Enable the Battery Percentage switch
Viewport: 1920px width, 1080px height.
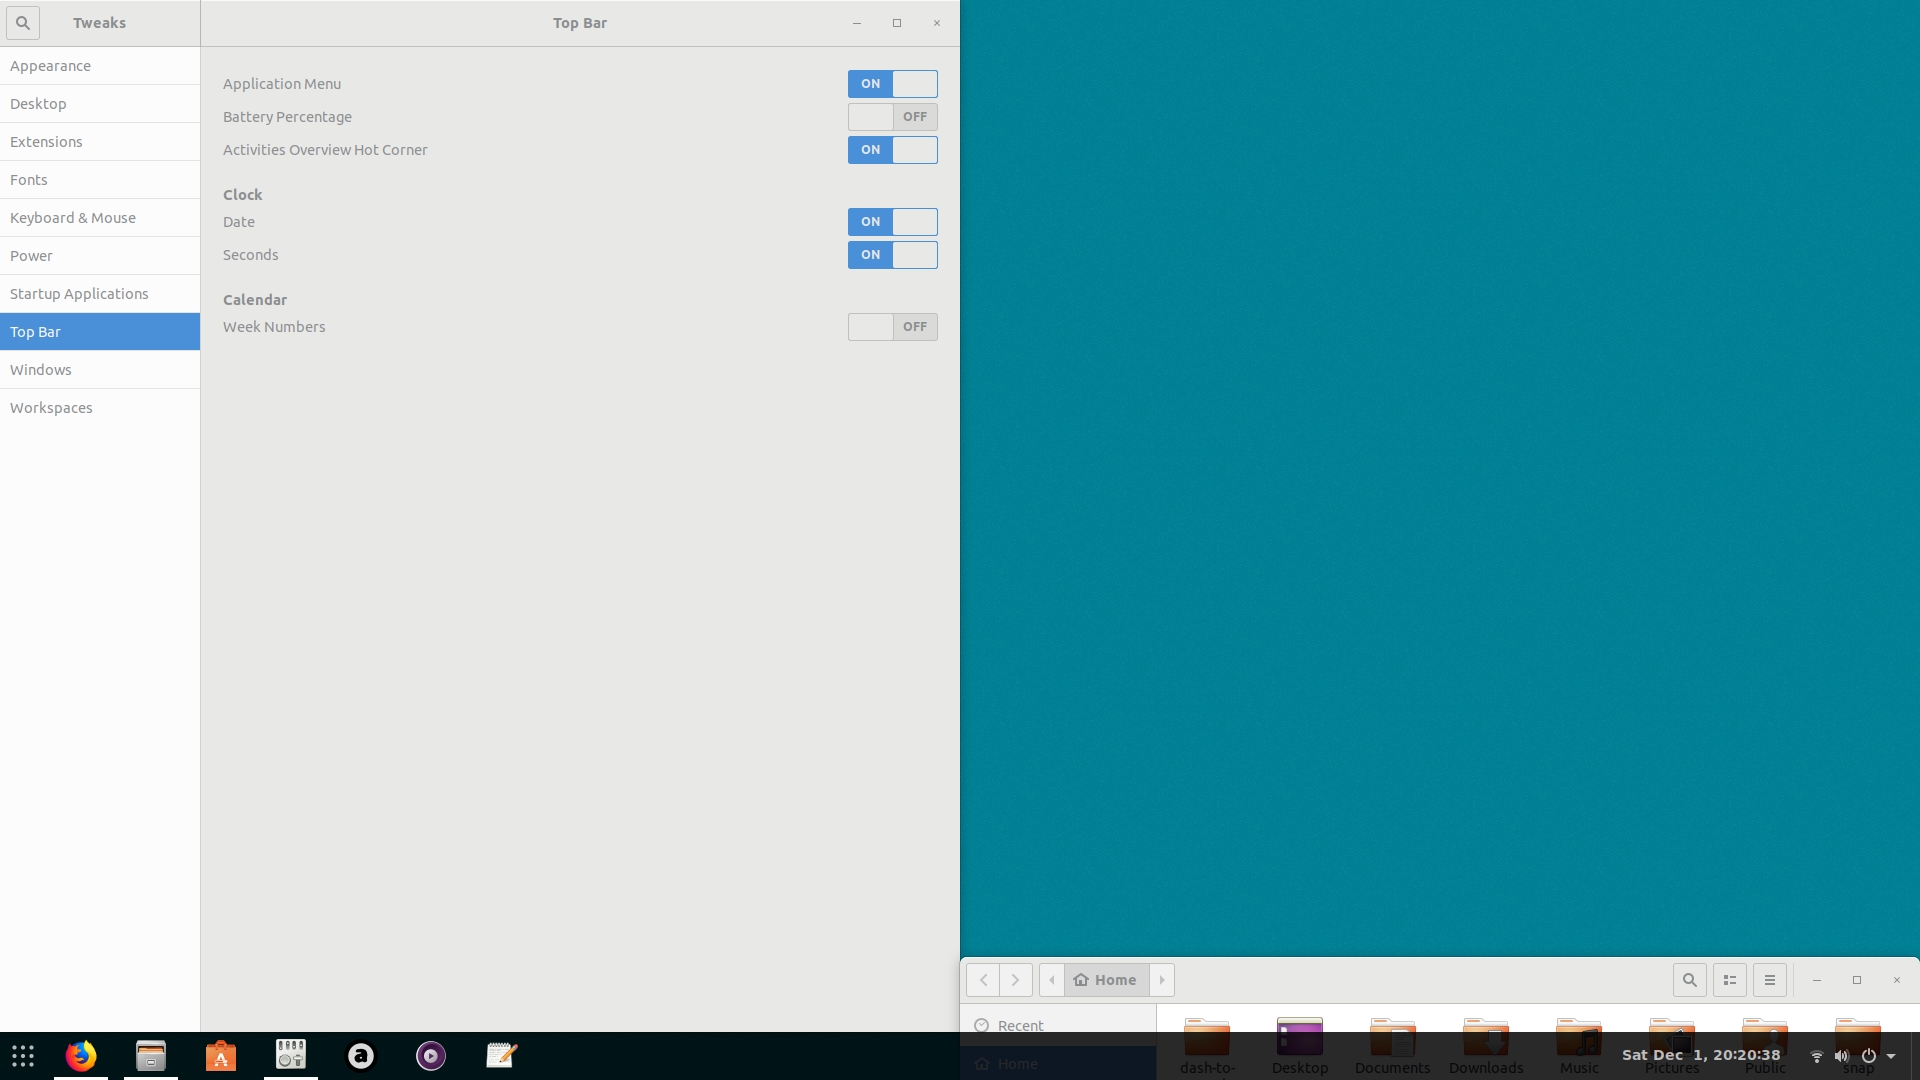tap(893, 117)
